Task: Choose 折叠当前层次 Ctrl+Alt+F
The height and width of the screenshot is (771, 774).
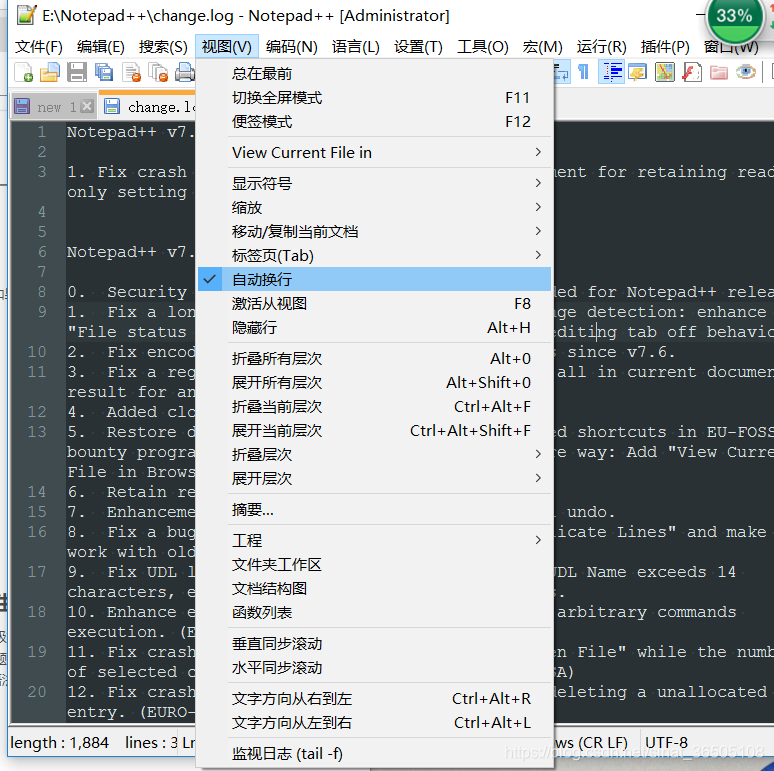Action: point(374,406)
